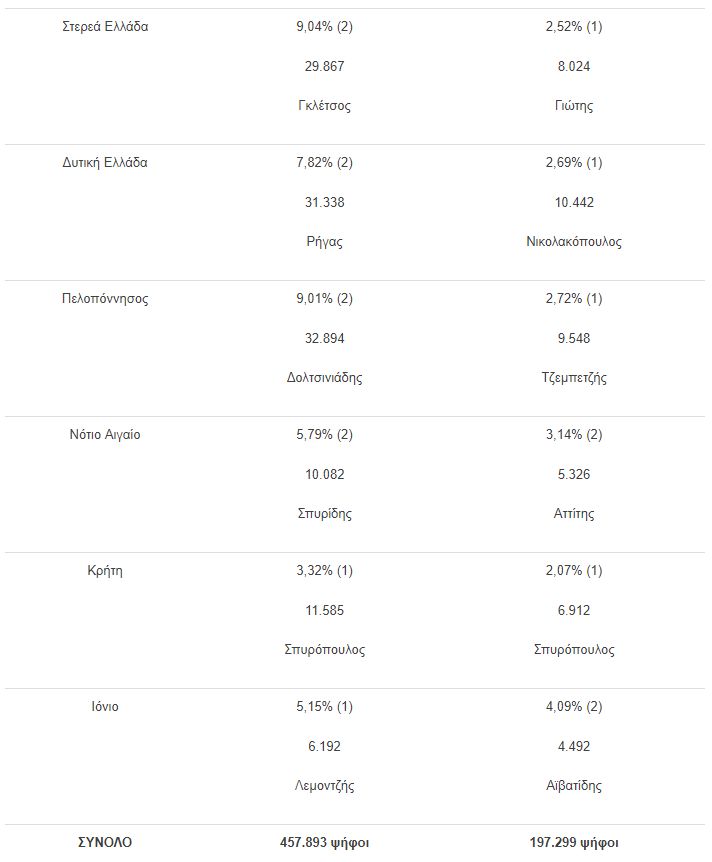Screen dimensions: 712x862
Task: Select candidate name Νικολακόπουλος
Action: point(574,242)
